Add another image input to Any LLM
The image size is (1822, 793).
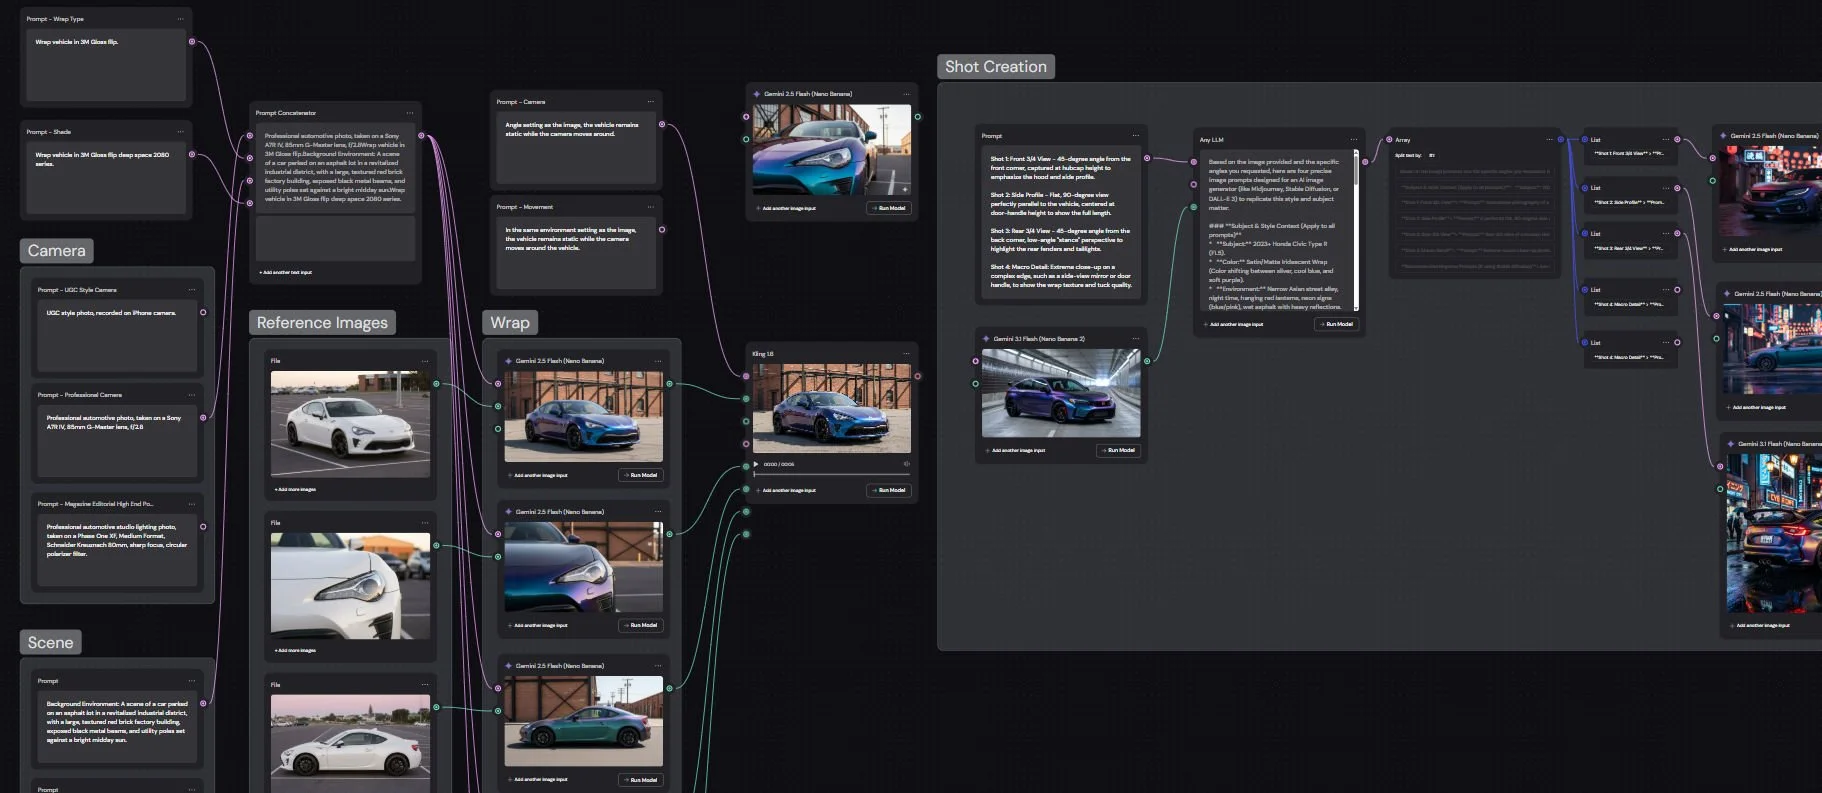point(1233,324)
